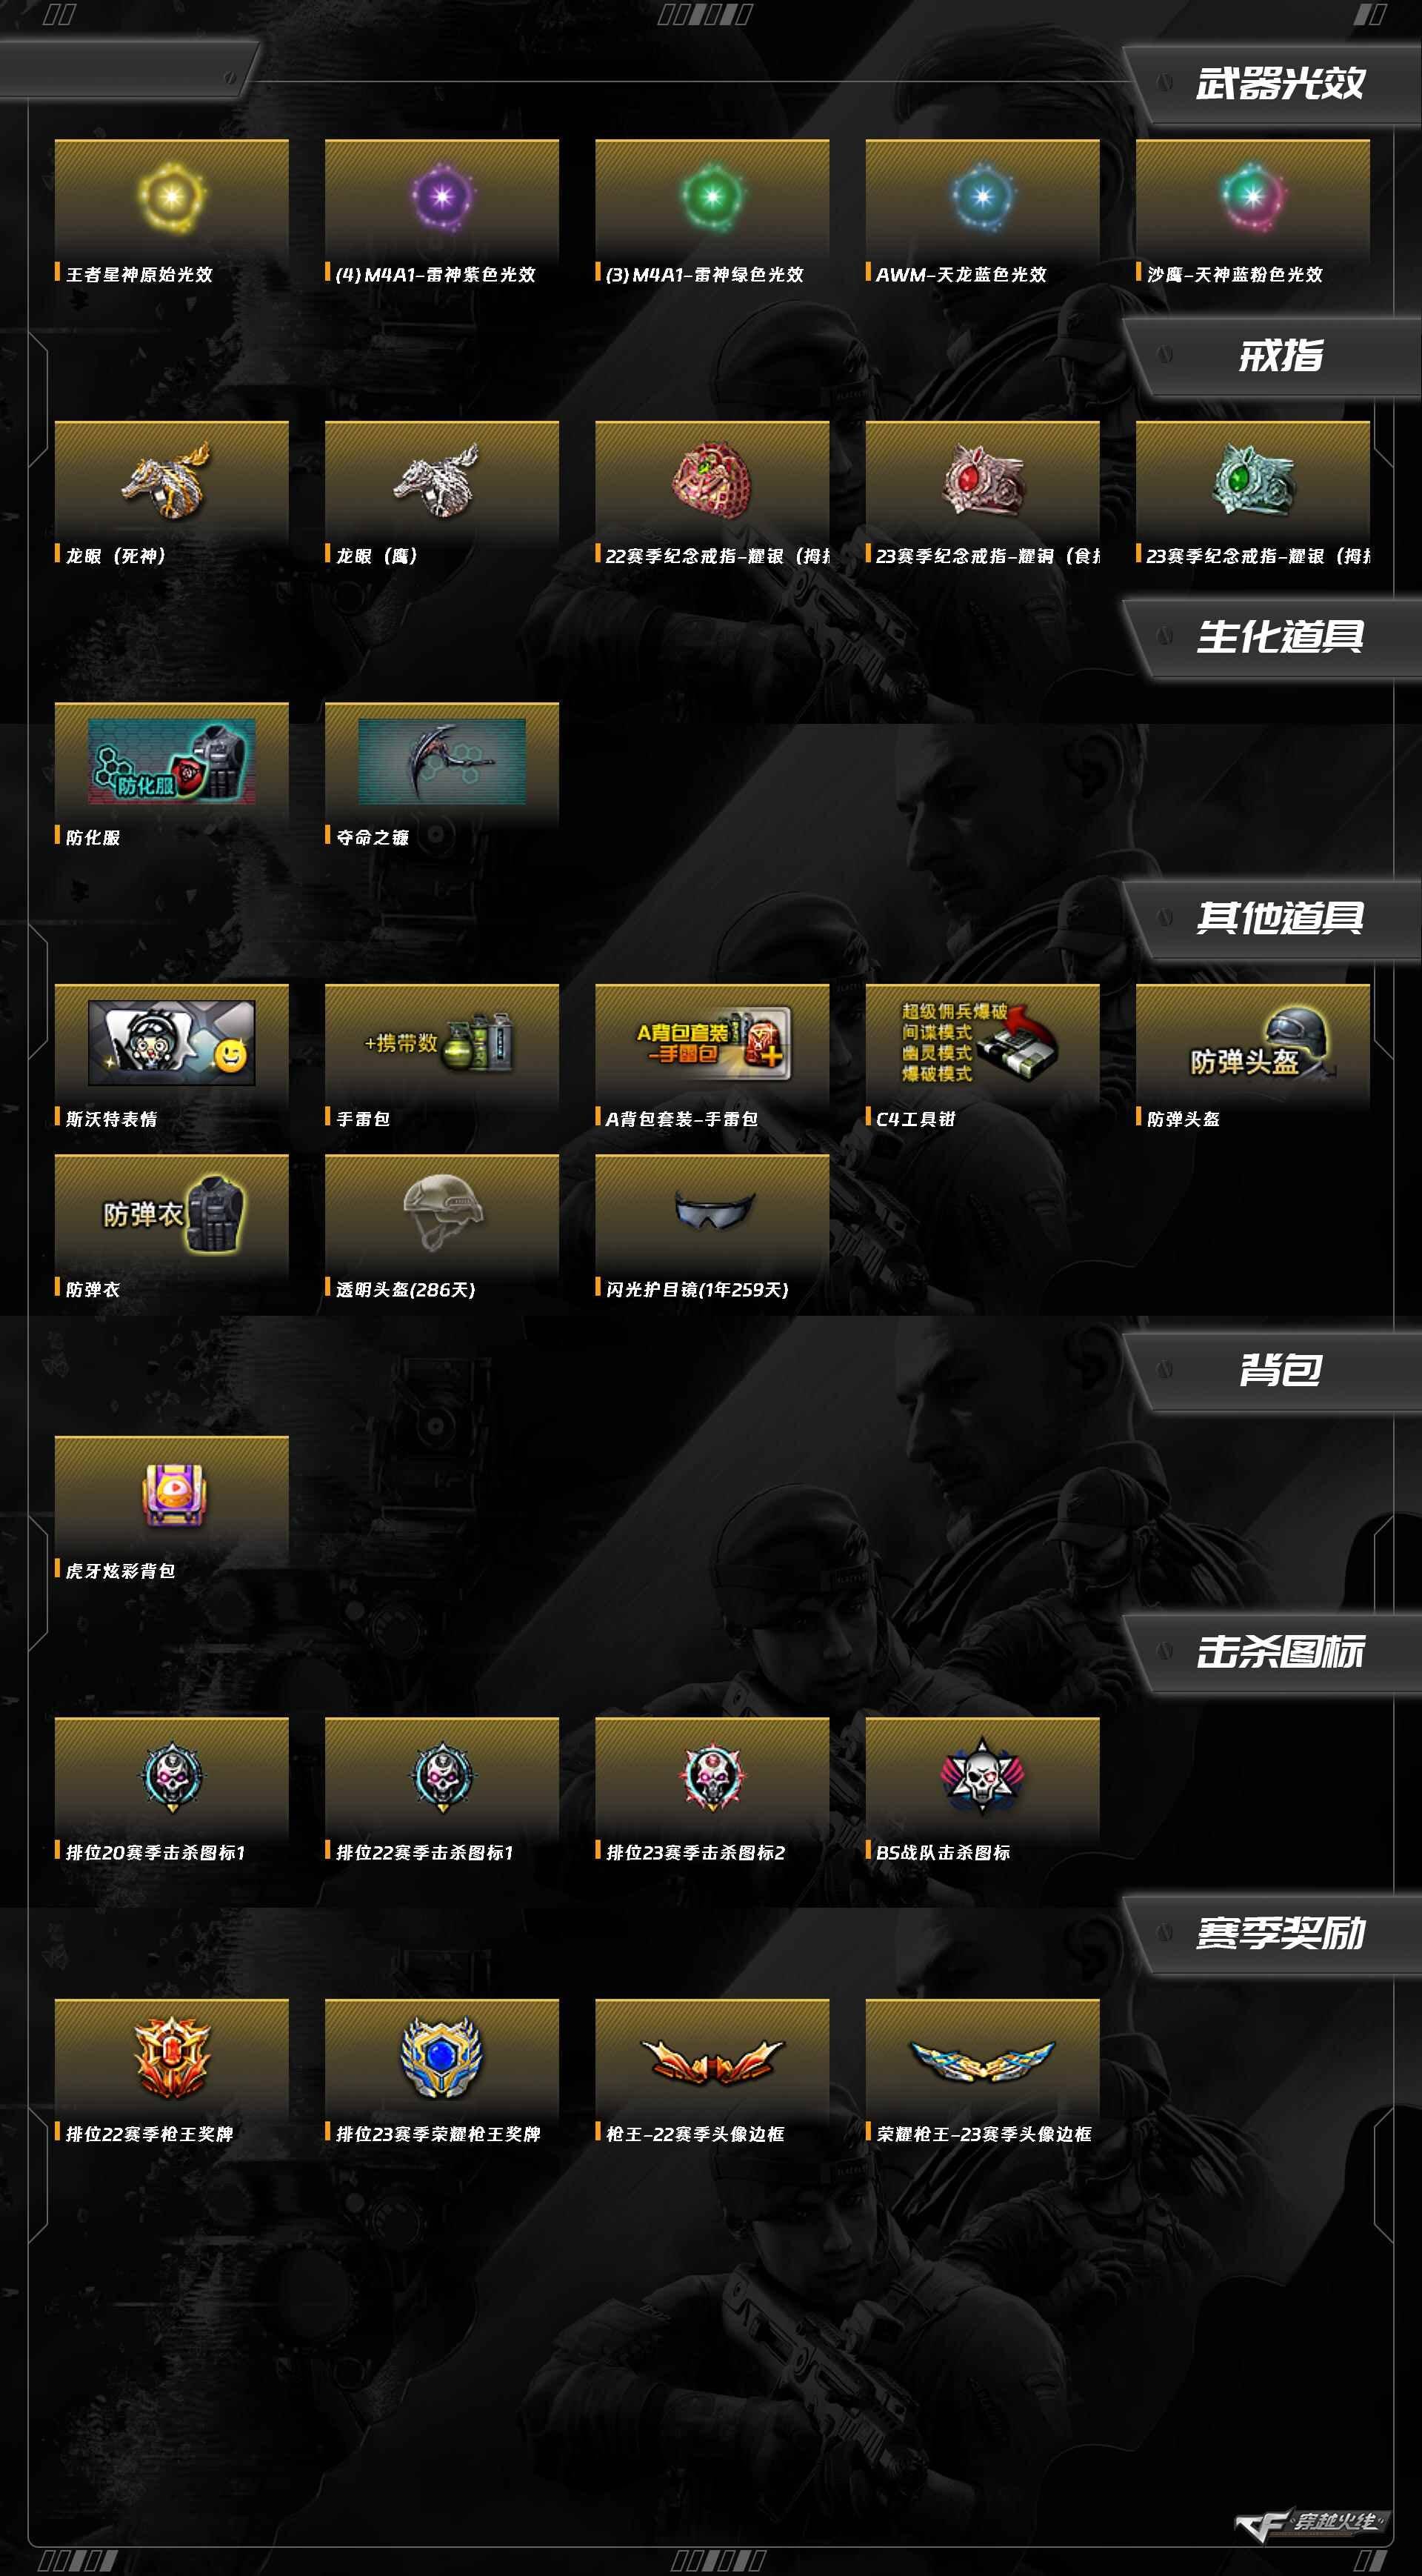Click the M4A1-雷神紫色光效 purple orb

click(441, 197)
